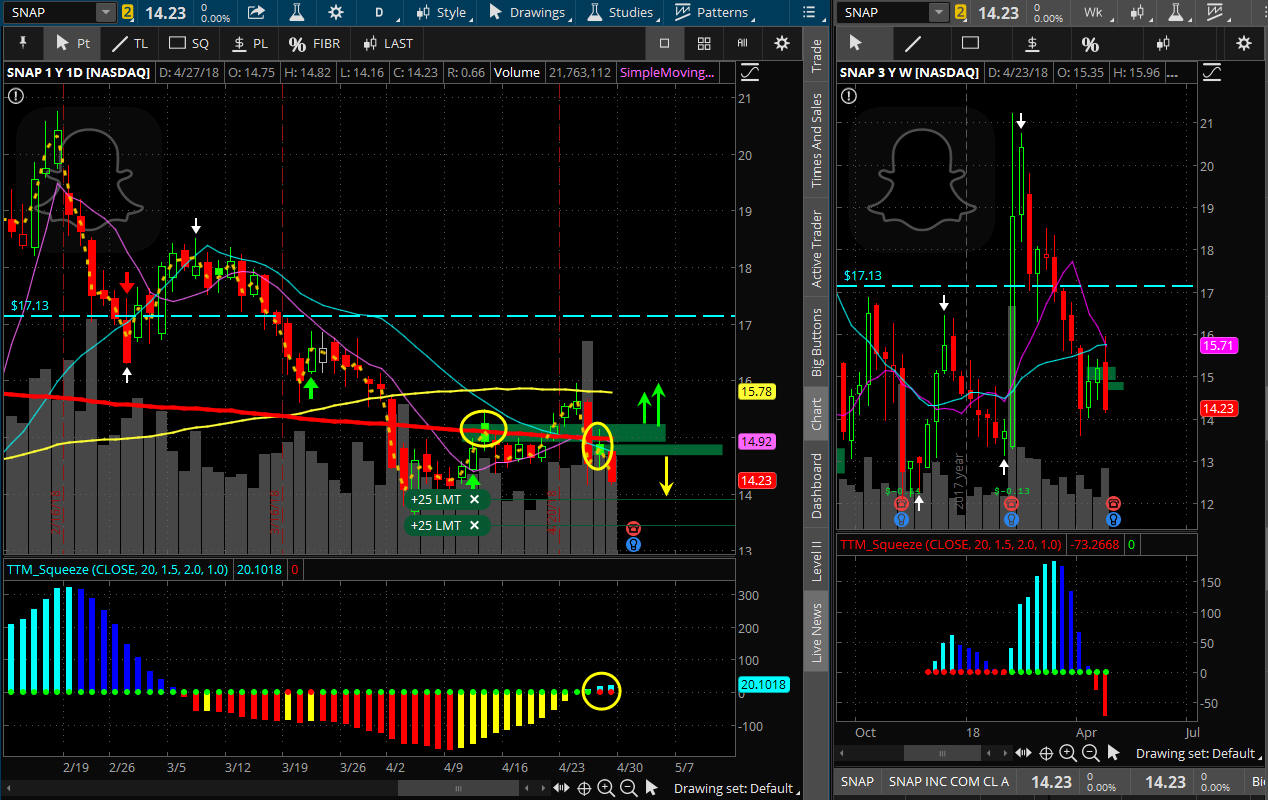Toggle the single-chart layout view button
Image resolution: width=1268 pixels, height=800 pixels.
[664, 44]
